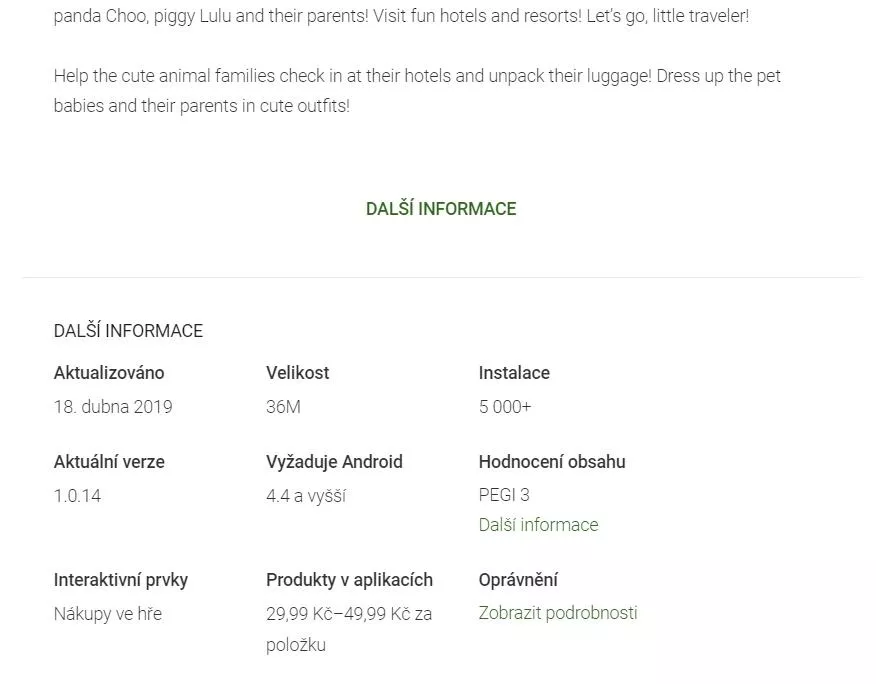Screen dimensions: 876x684
Task: Open the Další informace link under PEGI 3
Action: [538, 525]
